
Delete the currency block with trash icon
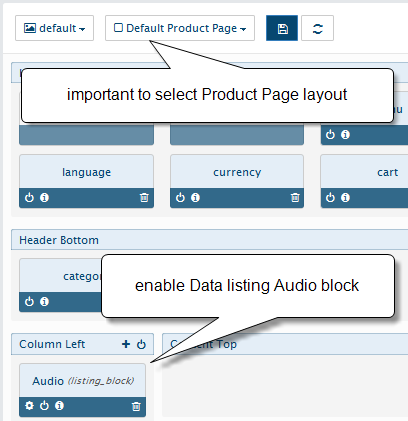(295, 198)
